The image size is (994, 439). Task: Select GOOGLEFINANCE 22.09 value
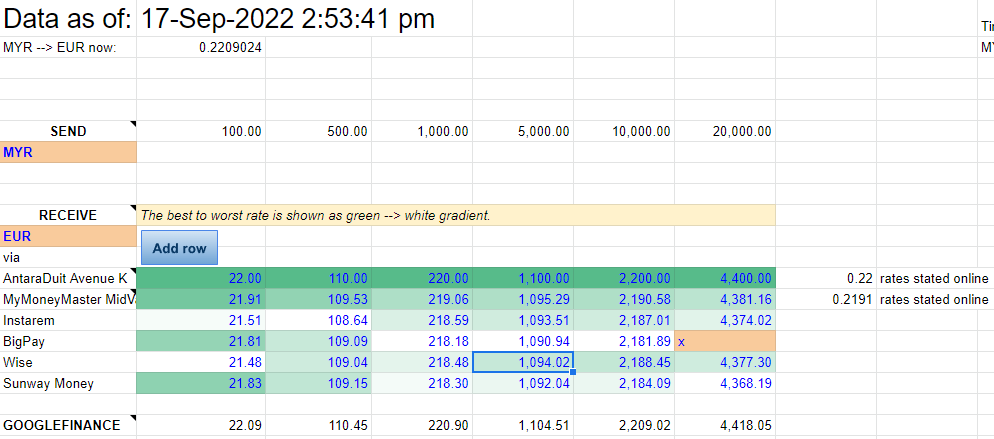pos(201,425)
